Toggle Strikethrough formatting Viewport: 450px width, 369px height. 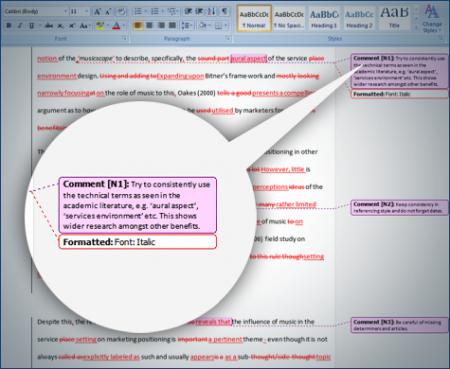pyautogui.click(x=49, y=26)
